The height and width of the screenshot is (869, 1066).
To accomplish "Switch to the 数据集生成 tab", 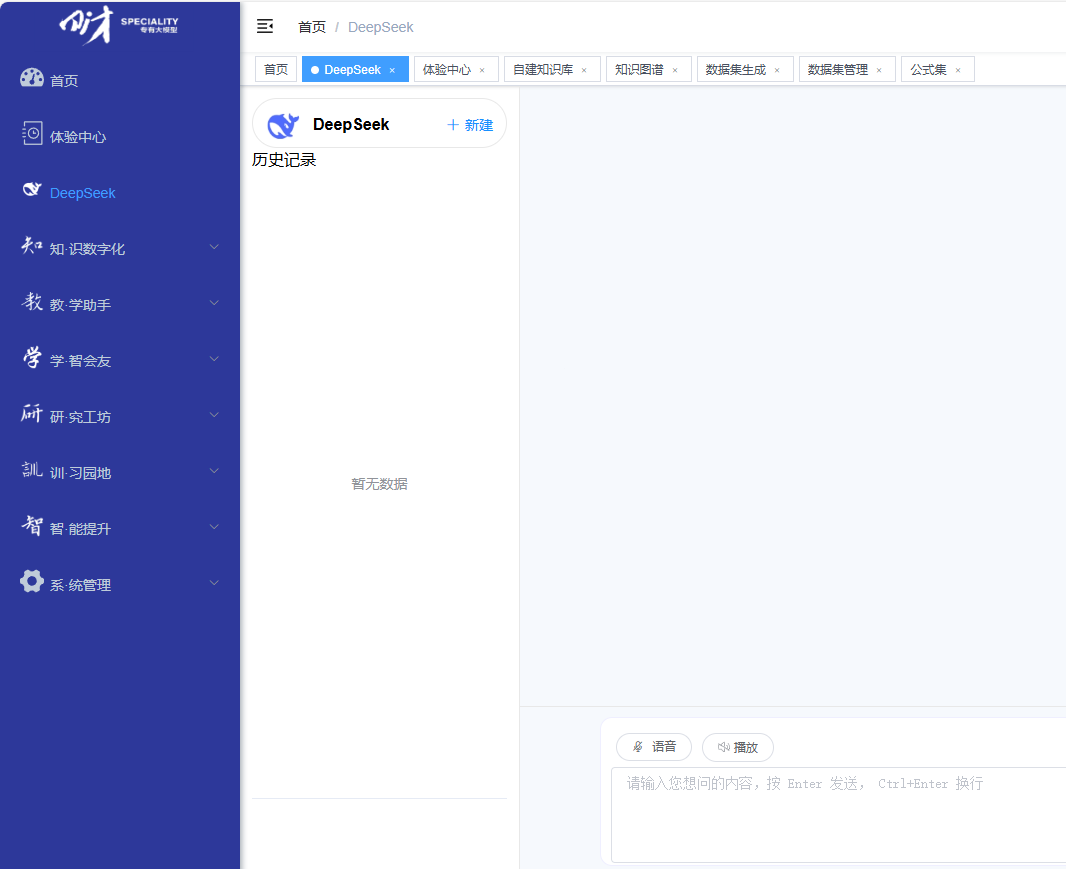I will (735, 70).
